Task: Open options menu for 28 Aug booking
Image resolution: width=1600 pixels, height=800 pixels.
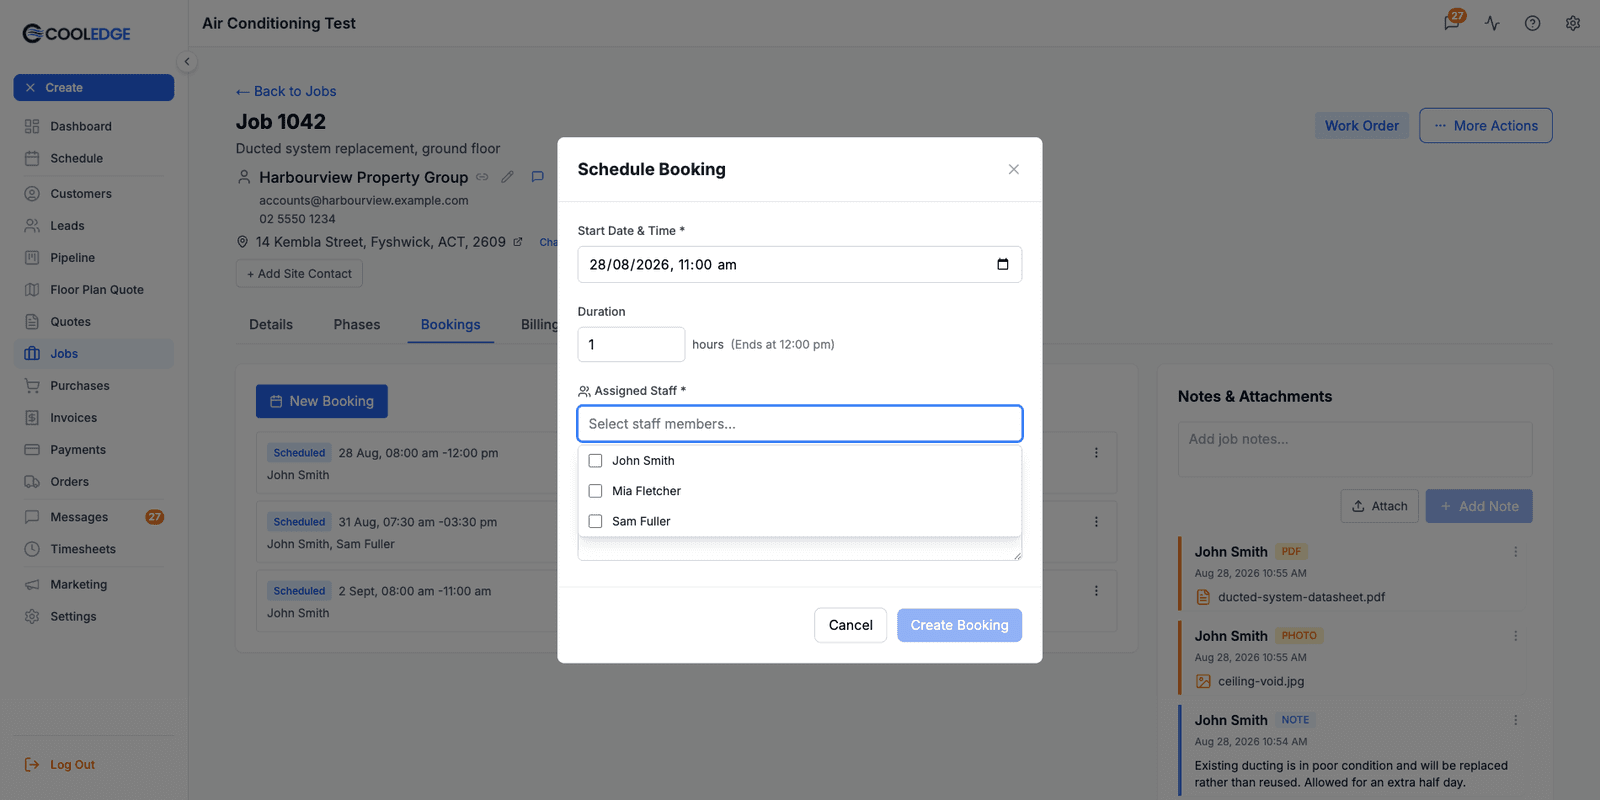Action: (1096, 453)
